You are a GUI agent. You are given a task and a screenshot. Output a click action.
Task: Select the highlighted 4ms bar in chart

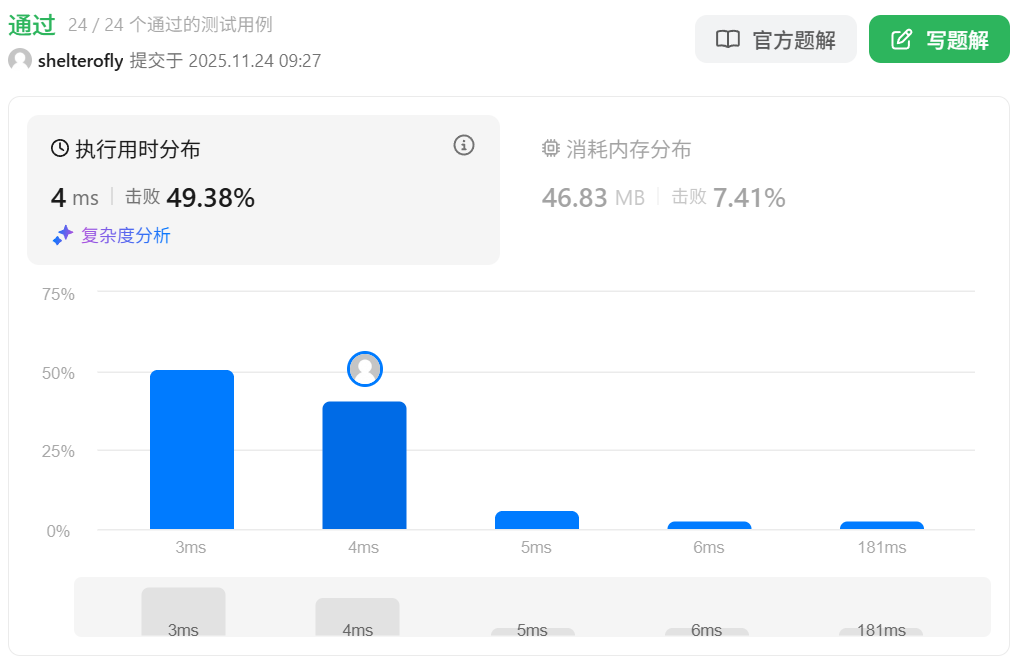point(364,465)
